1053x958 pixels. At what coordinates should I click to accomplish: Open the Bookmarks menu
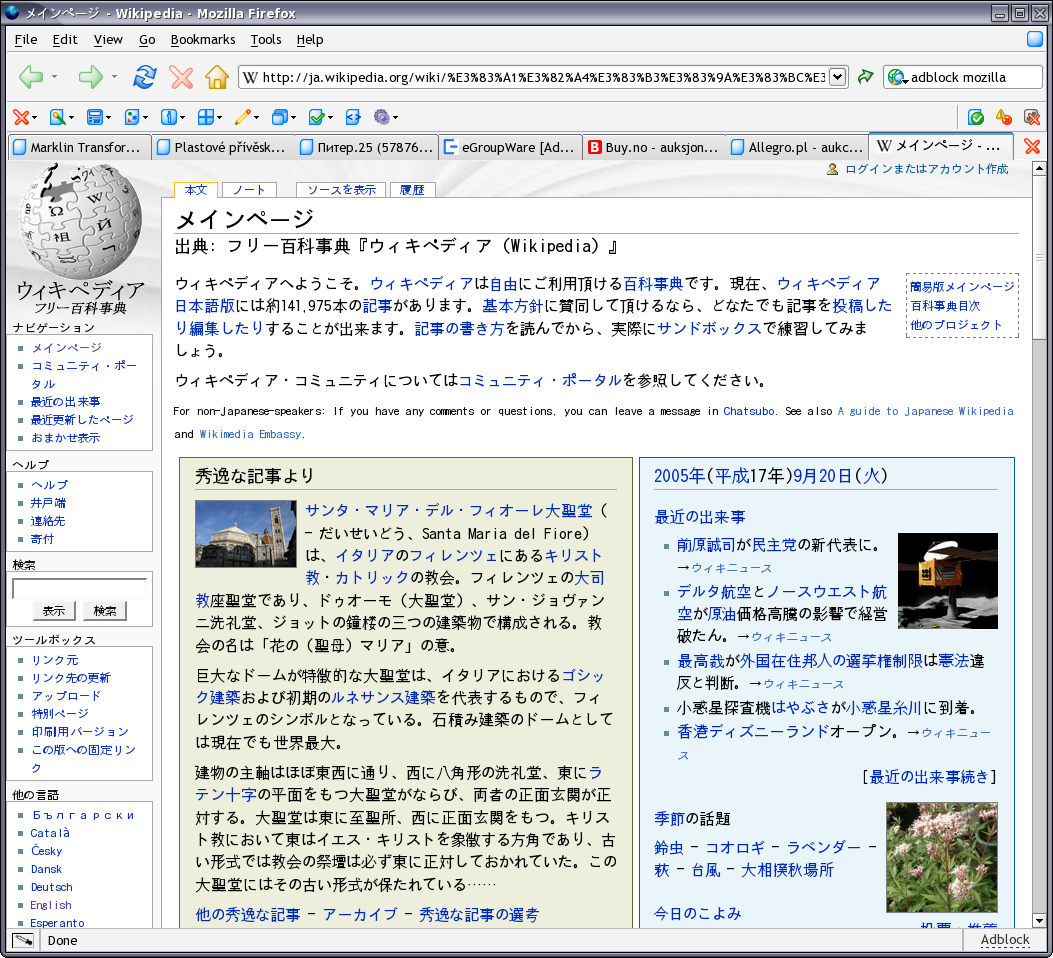pos(203,40)
